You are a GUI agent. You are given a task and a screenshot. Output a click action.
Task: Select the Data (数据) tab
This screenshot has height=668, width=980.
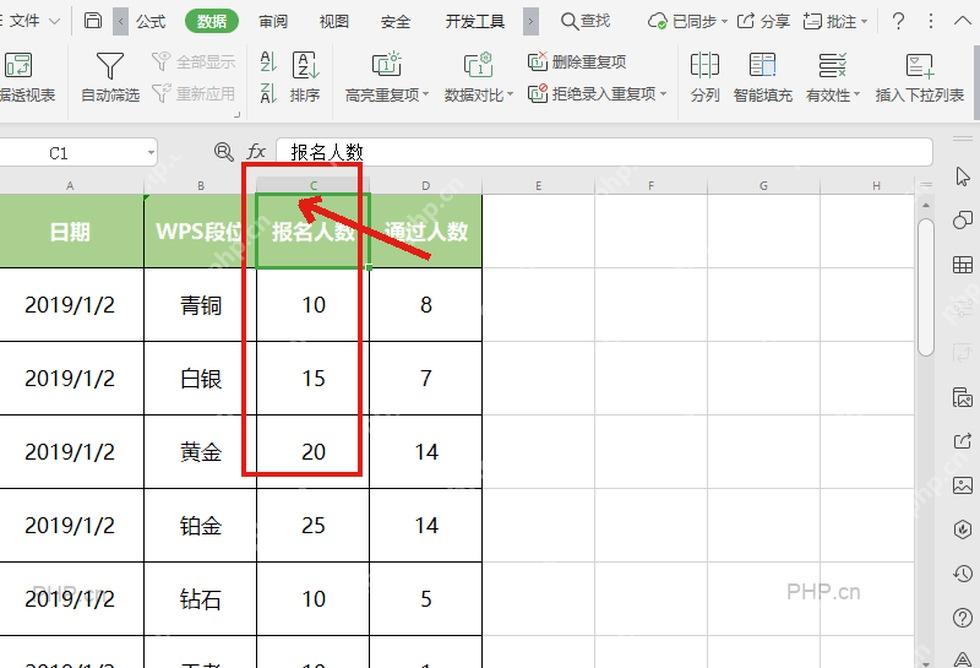pyautogui.click(x=212, y=21)
